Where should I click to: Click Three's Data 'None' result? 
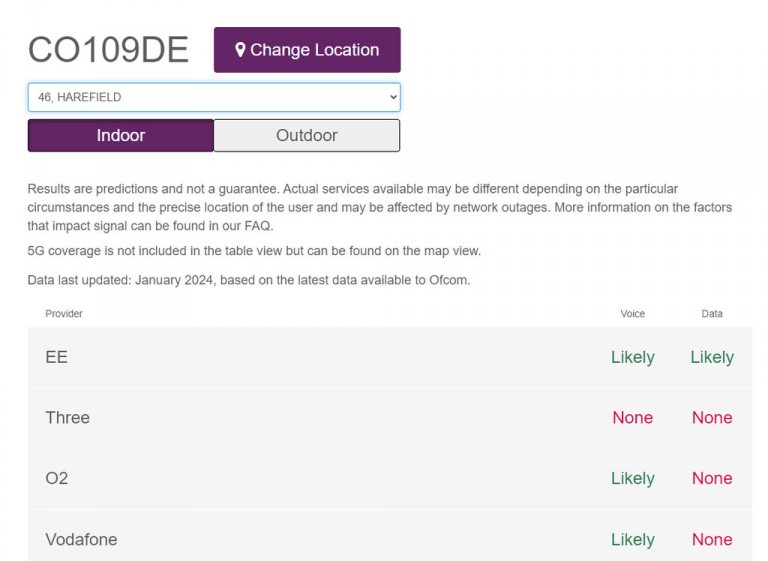point(712,418)
